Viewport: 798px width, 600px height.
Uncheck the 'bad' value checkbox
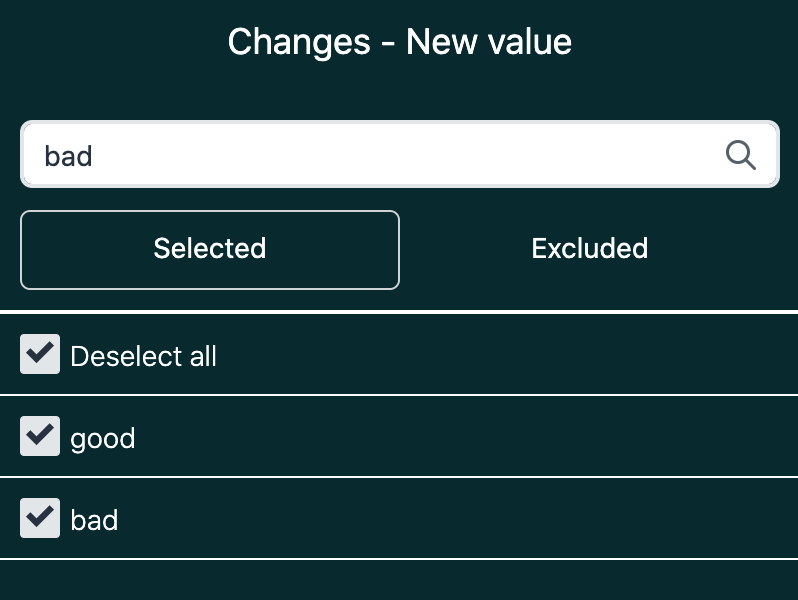pos(40,519)
